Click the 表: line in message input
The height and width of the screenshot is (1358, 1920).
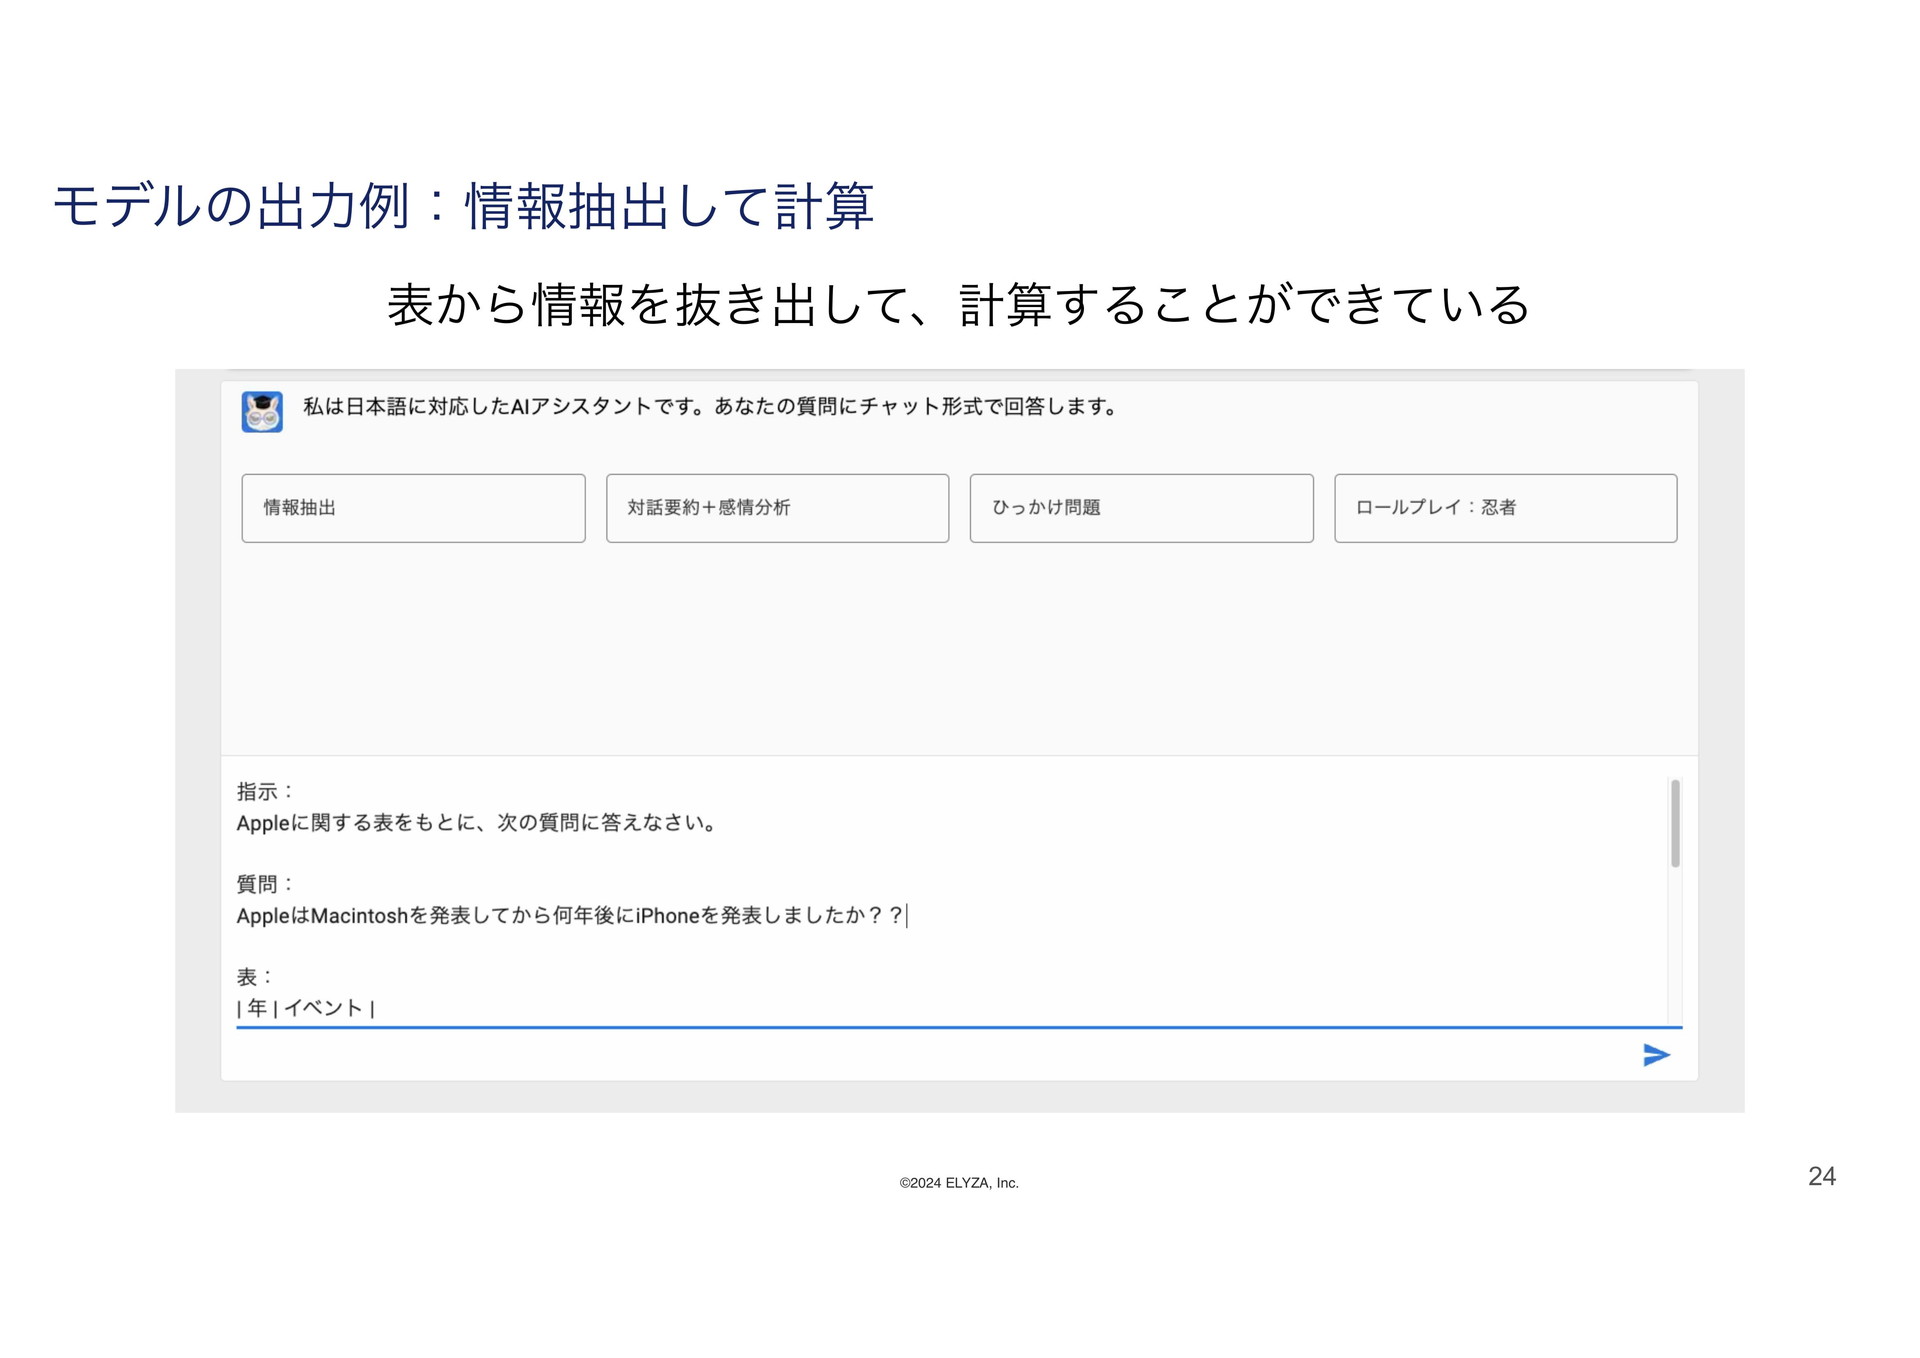[x=254, y=977]
